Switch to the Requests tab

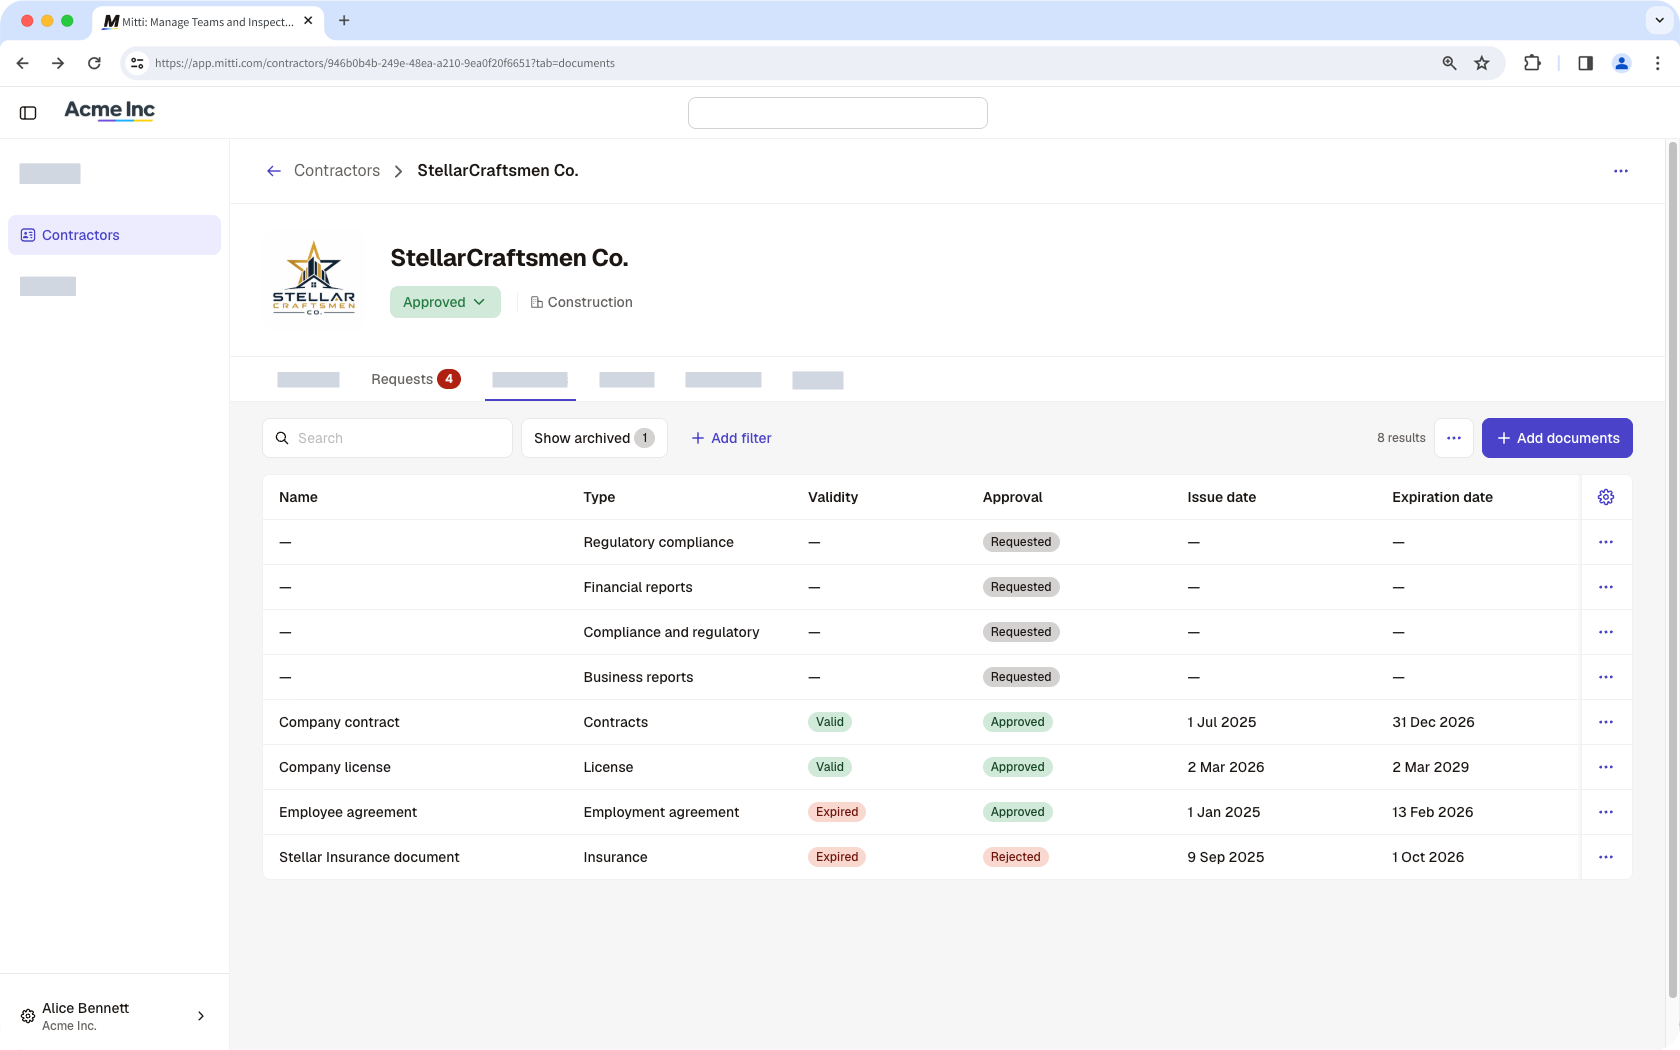tap(415, 379)
